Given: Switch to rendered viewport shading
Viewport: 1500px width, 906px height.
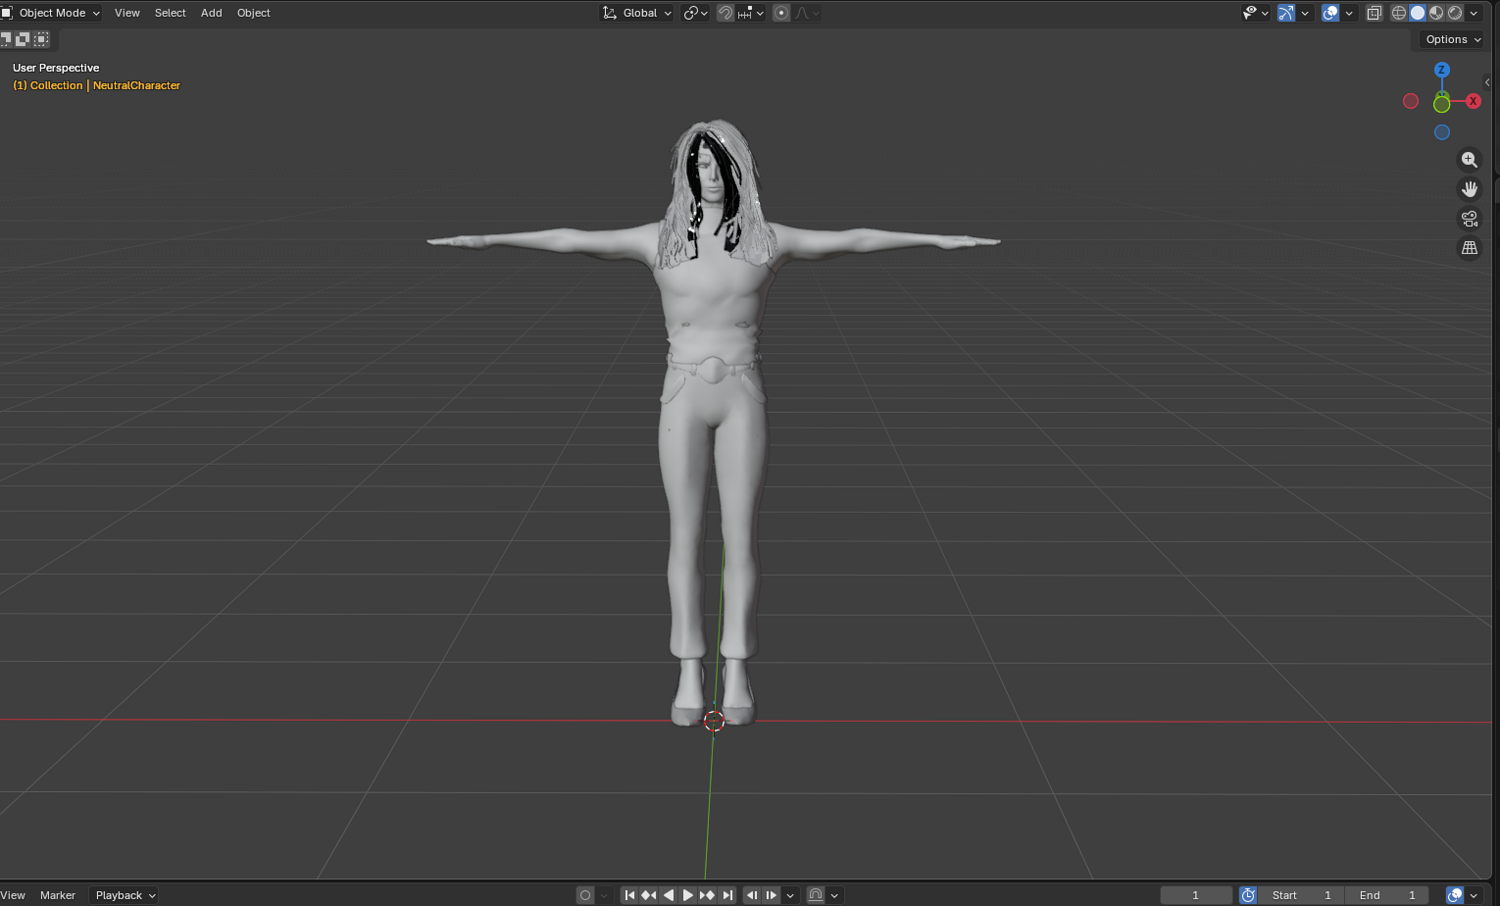Looking at the screenshot, I should (x=1455, y=13).
